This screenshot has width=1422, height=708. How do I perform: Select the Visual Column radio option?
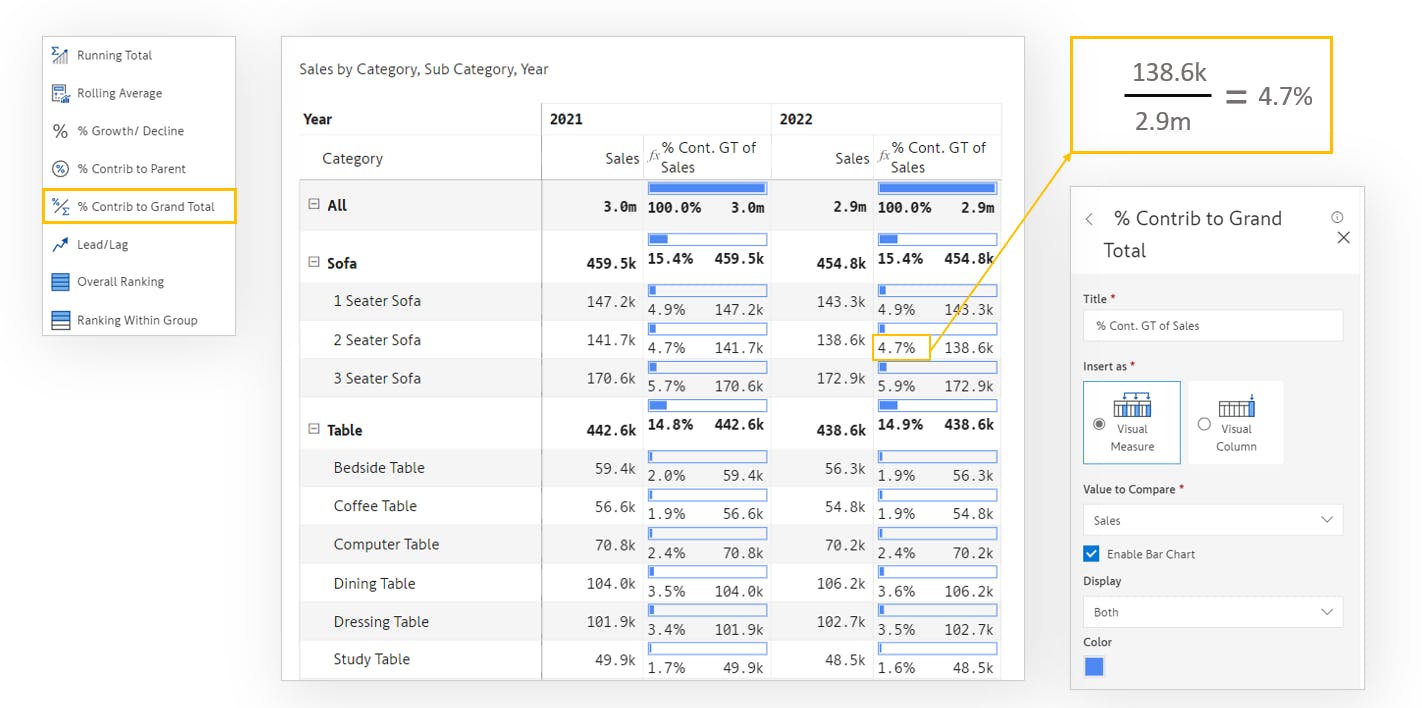[1204, 424]
